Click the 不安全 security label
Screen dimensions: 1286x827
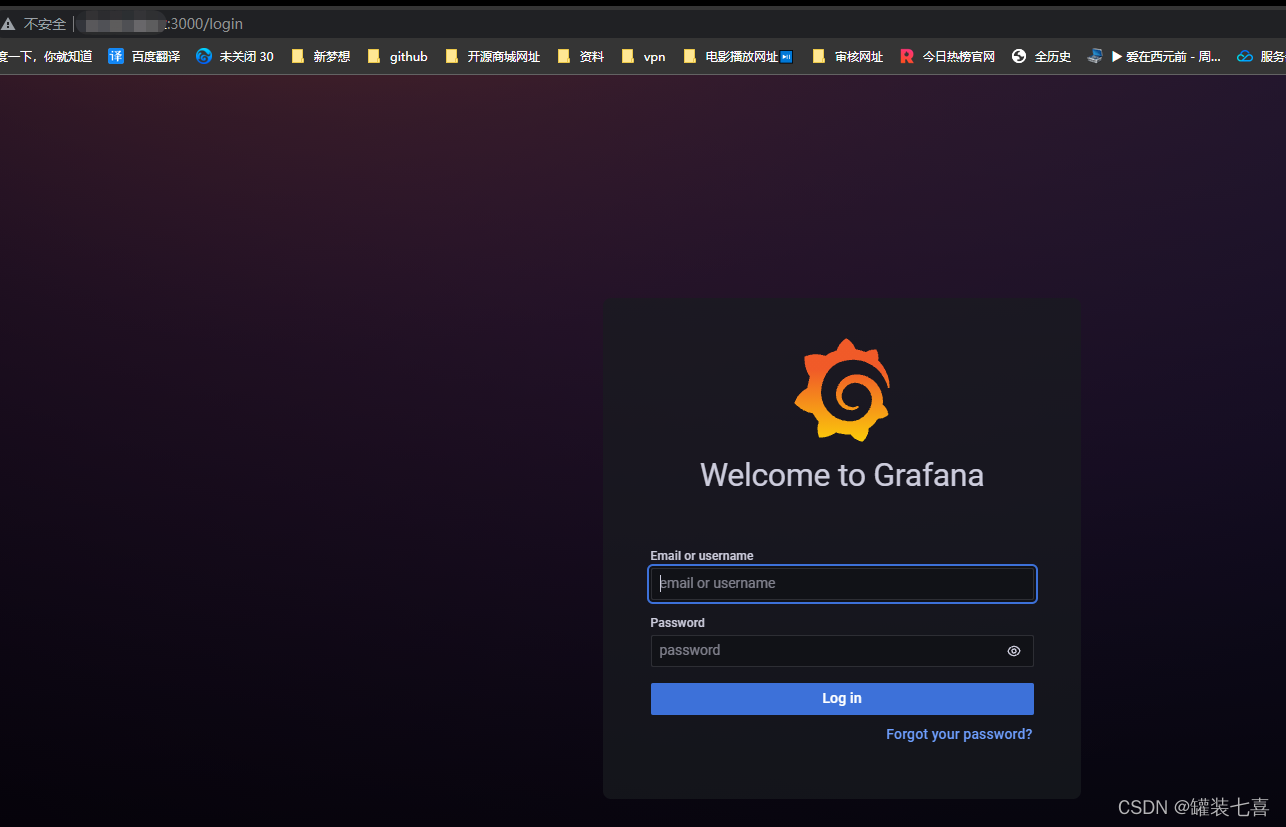[45, 24]
